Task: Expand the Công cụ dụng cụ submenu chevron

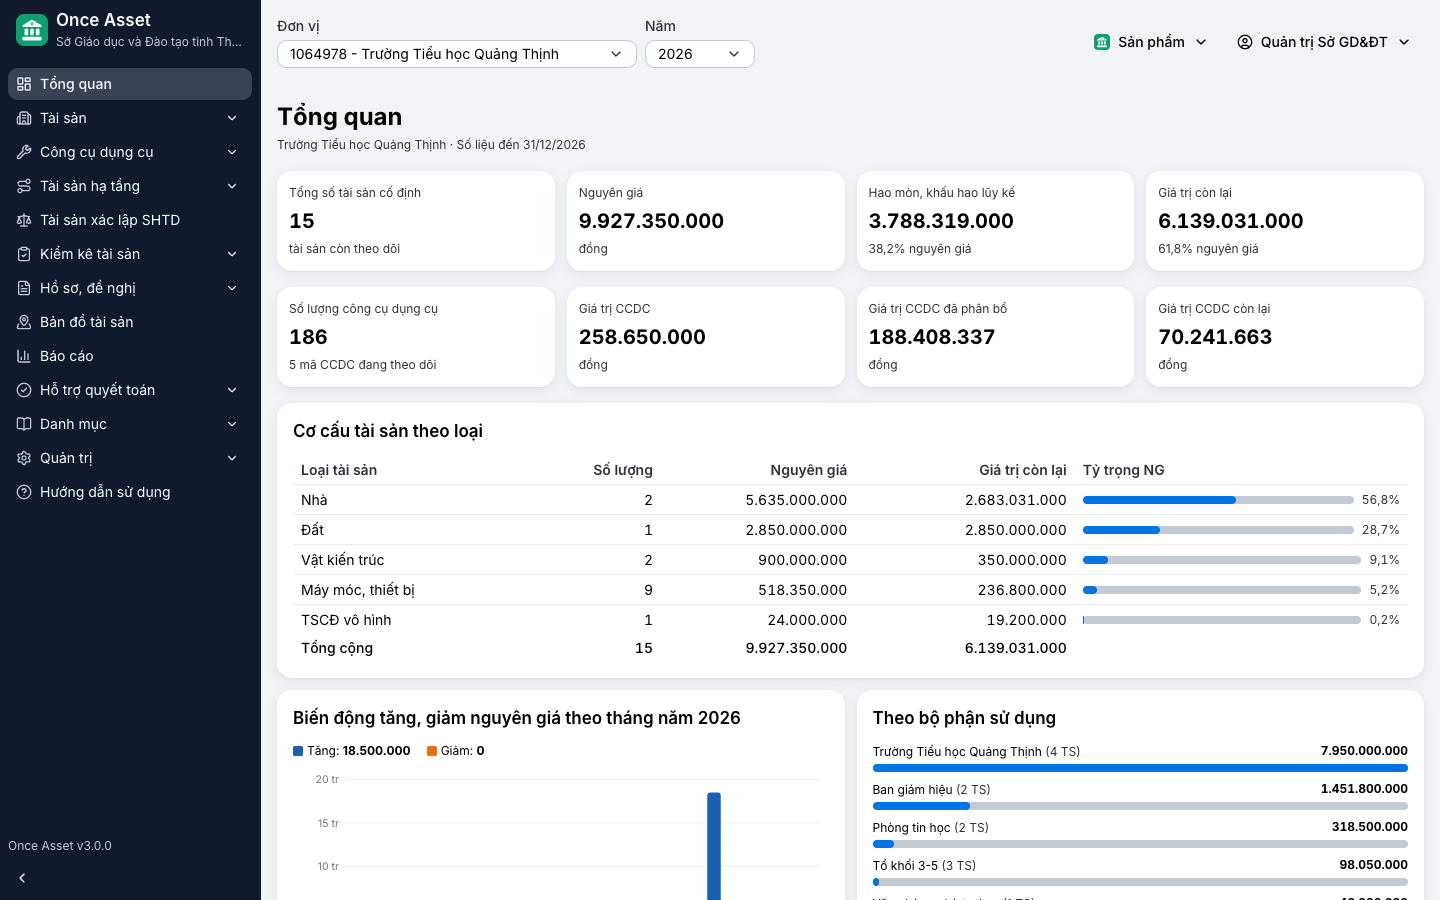Action: click(x=232, y=152)
